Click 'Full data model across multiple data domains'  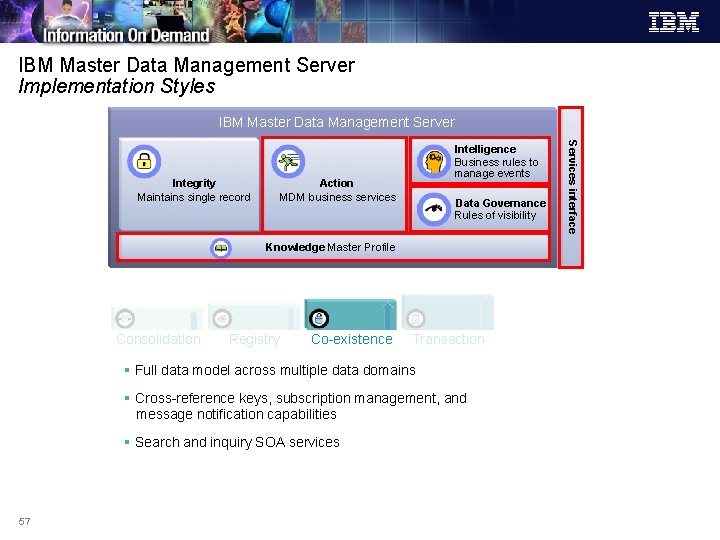click(x=275, y=370)
